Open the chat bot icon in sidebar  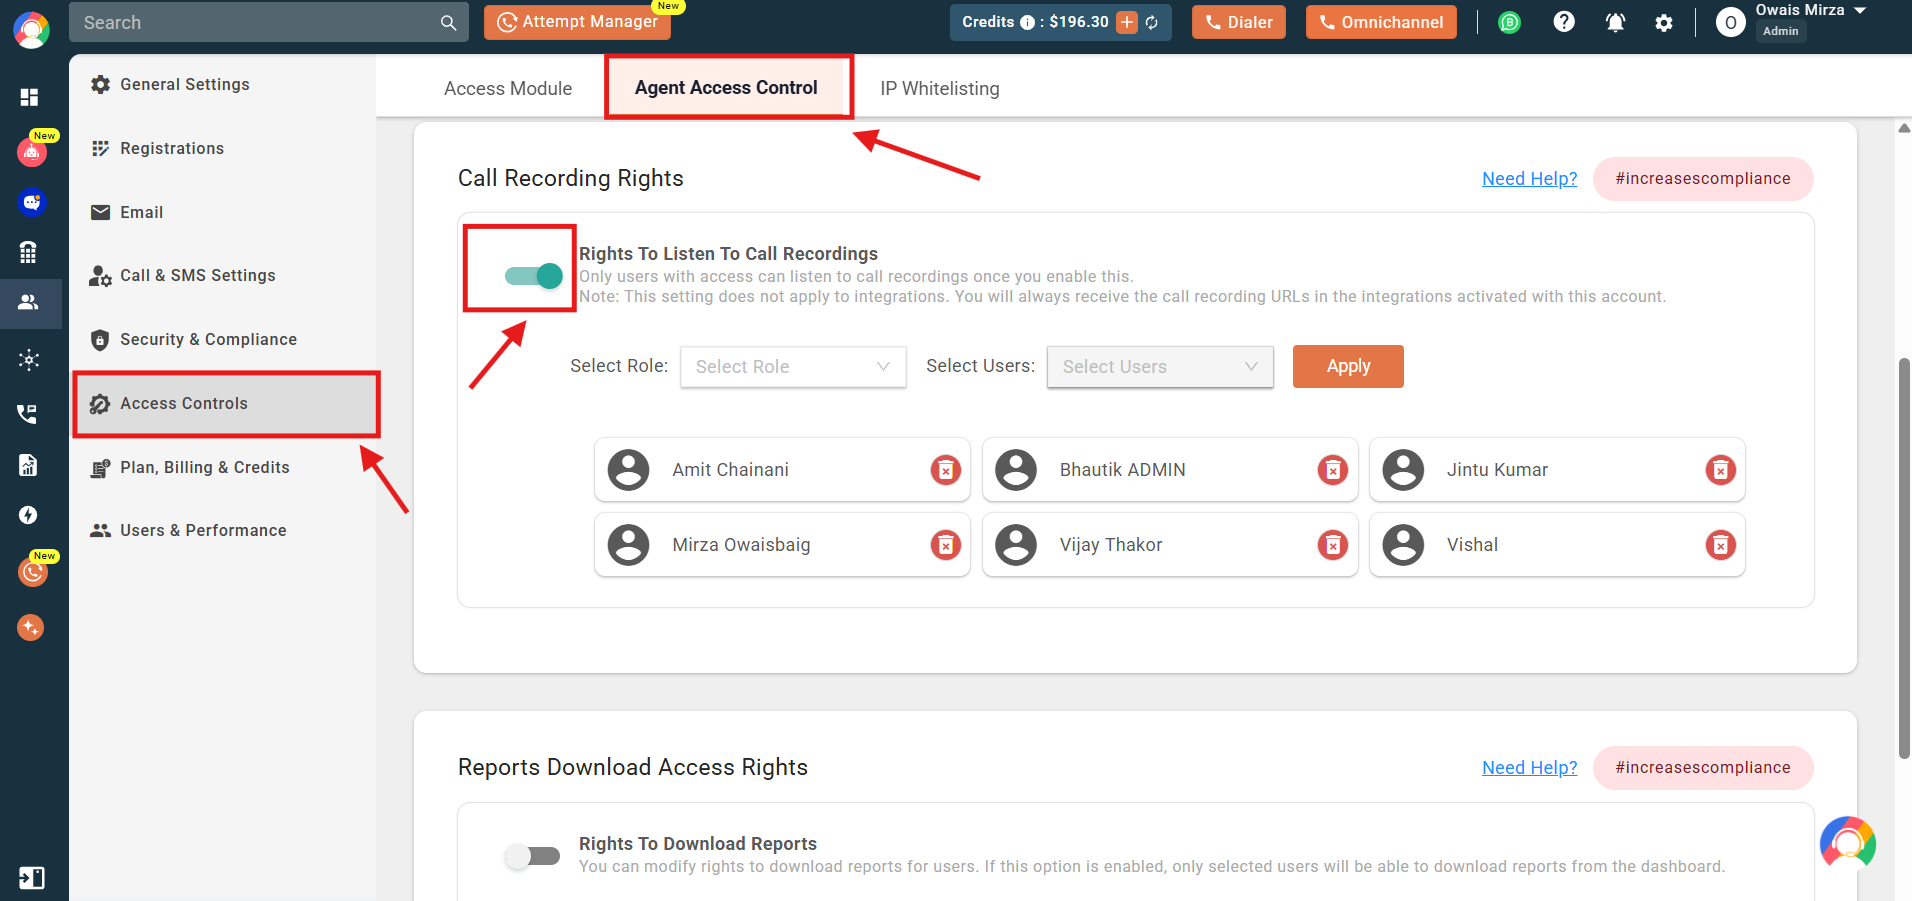[32, 202]
